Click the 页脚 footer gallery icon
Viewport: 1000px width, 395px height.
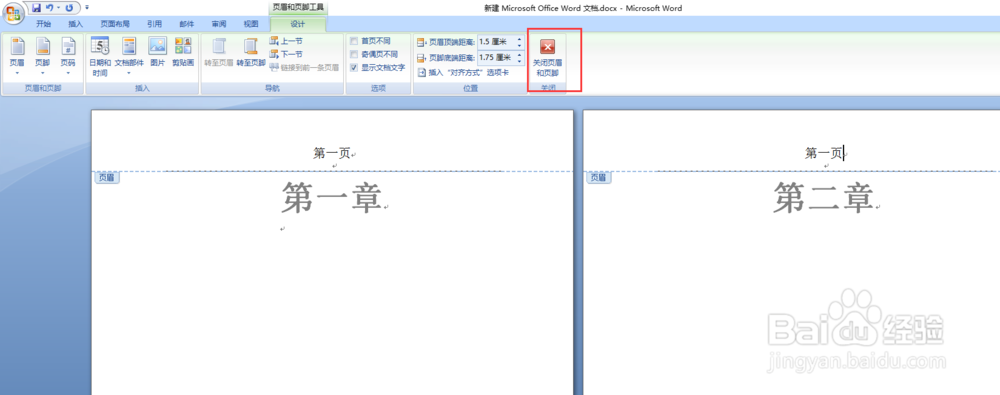[x=43, y=47]
